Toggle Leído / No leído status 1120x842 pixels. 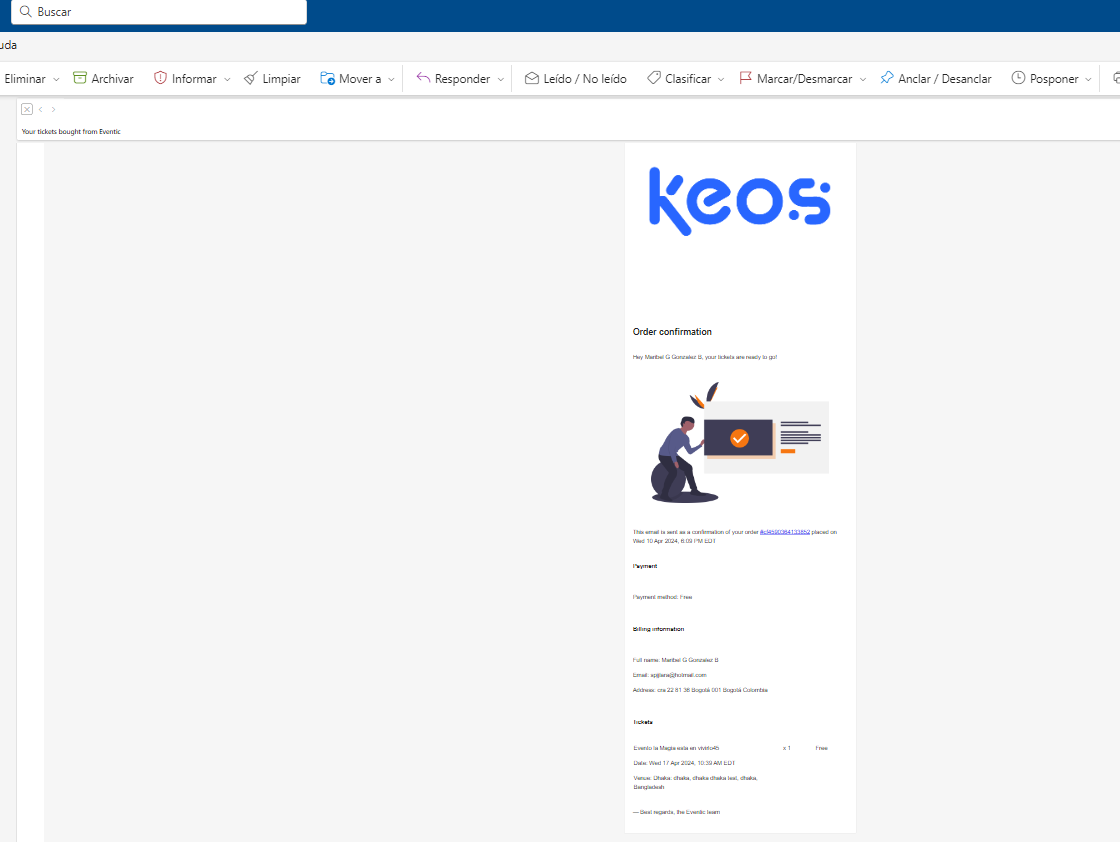point(575,78)
